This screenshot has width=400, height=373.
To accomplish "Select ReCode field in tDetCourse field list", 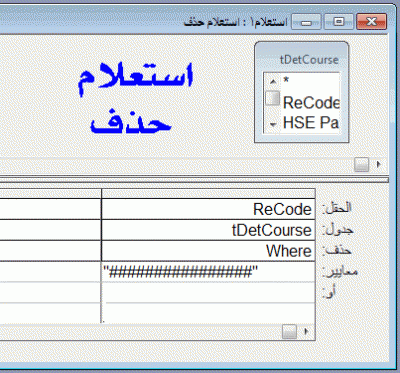I will point(311,103).
